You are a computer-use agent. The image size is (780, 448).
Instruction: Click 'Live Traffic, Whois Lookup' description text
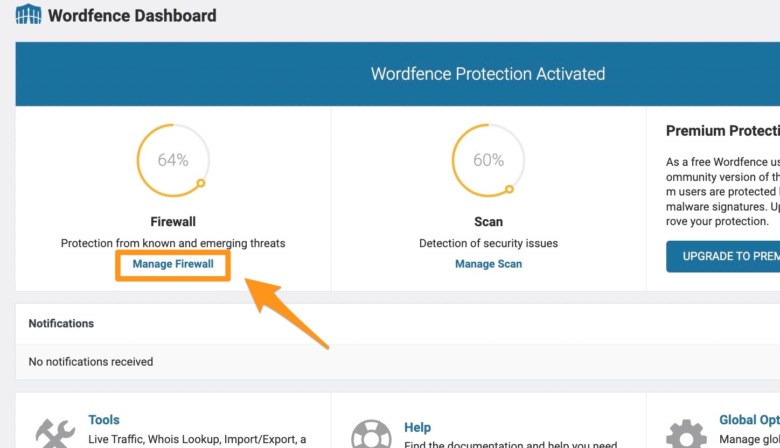click(x=197, y=440)
